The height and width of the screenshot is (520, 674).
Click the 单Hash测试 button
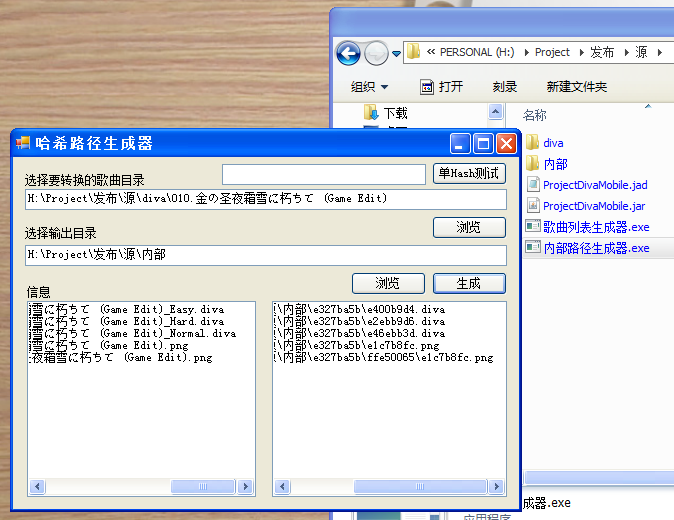[469, 174]
